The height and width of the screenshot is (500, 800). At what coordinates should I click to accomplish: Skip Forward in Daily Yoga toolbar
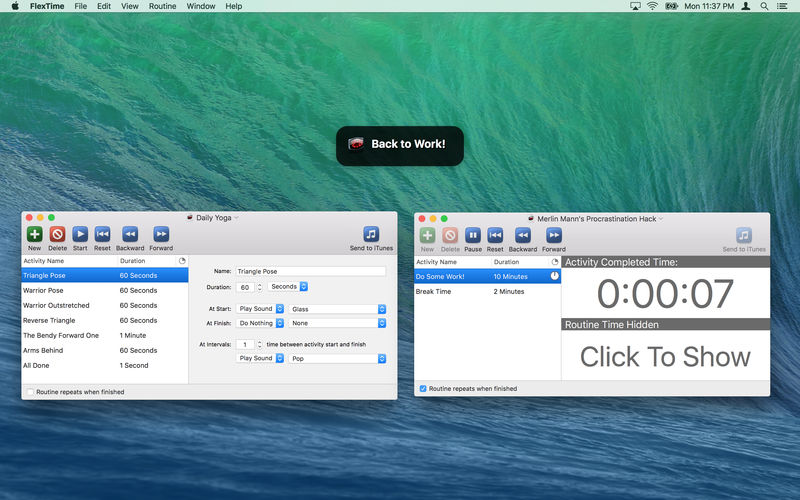pyautogui.click(x=161, y=235)
